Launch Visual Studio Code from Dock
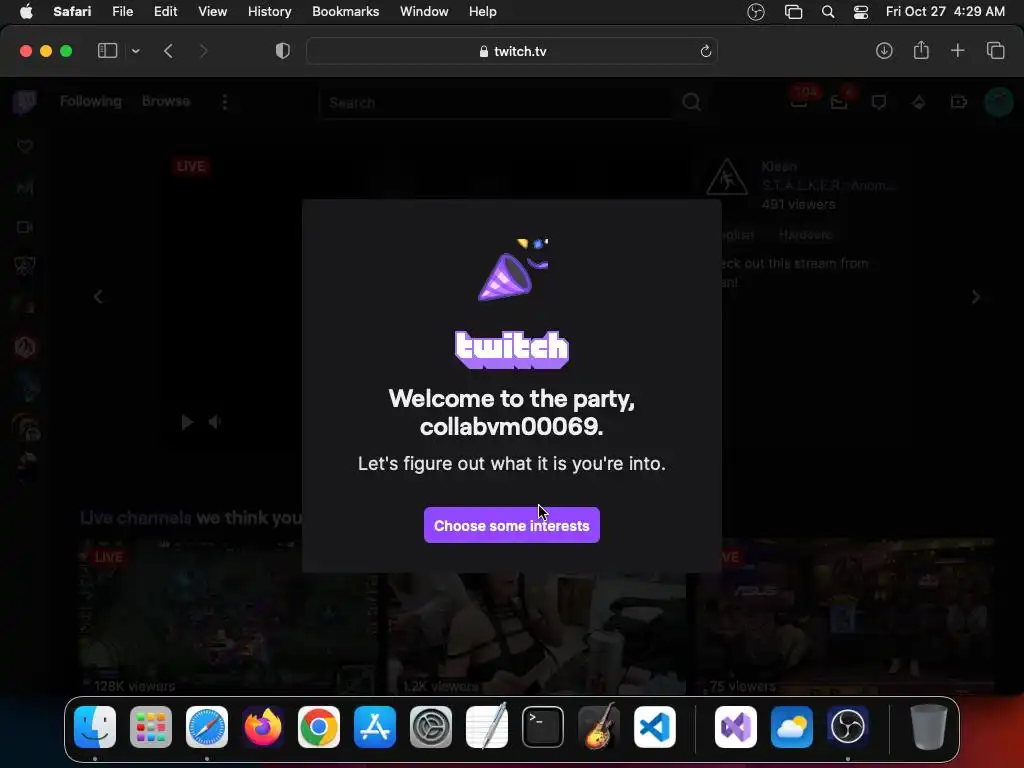The image size is (1024, 768). pos(655,726)
